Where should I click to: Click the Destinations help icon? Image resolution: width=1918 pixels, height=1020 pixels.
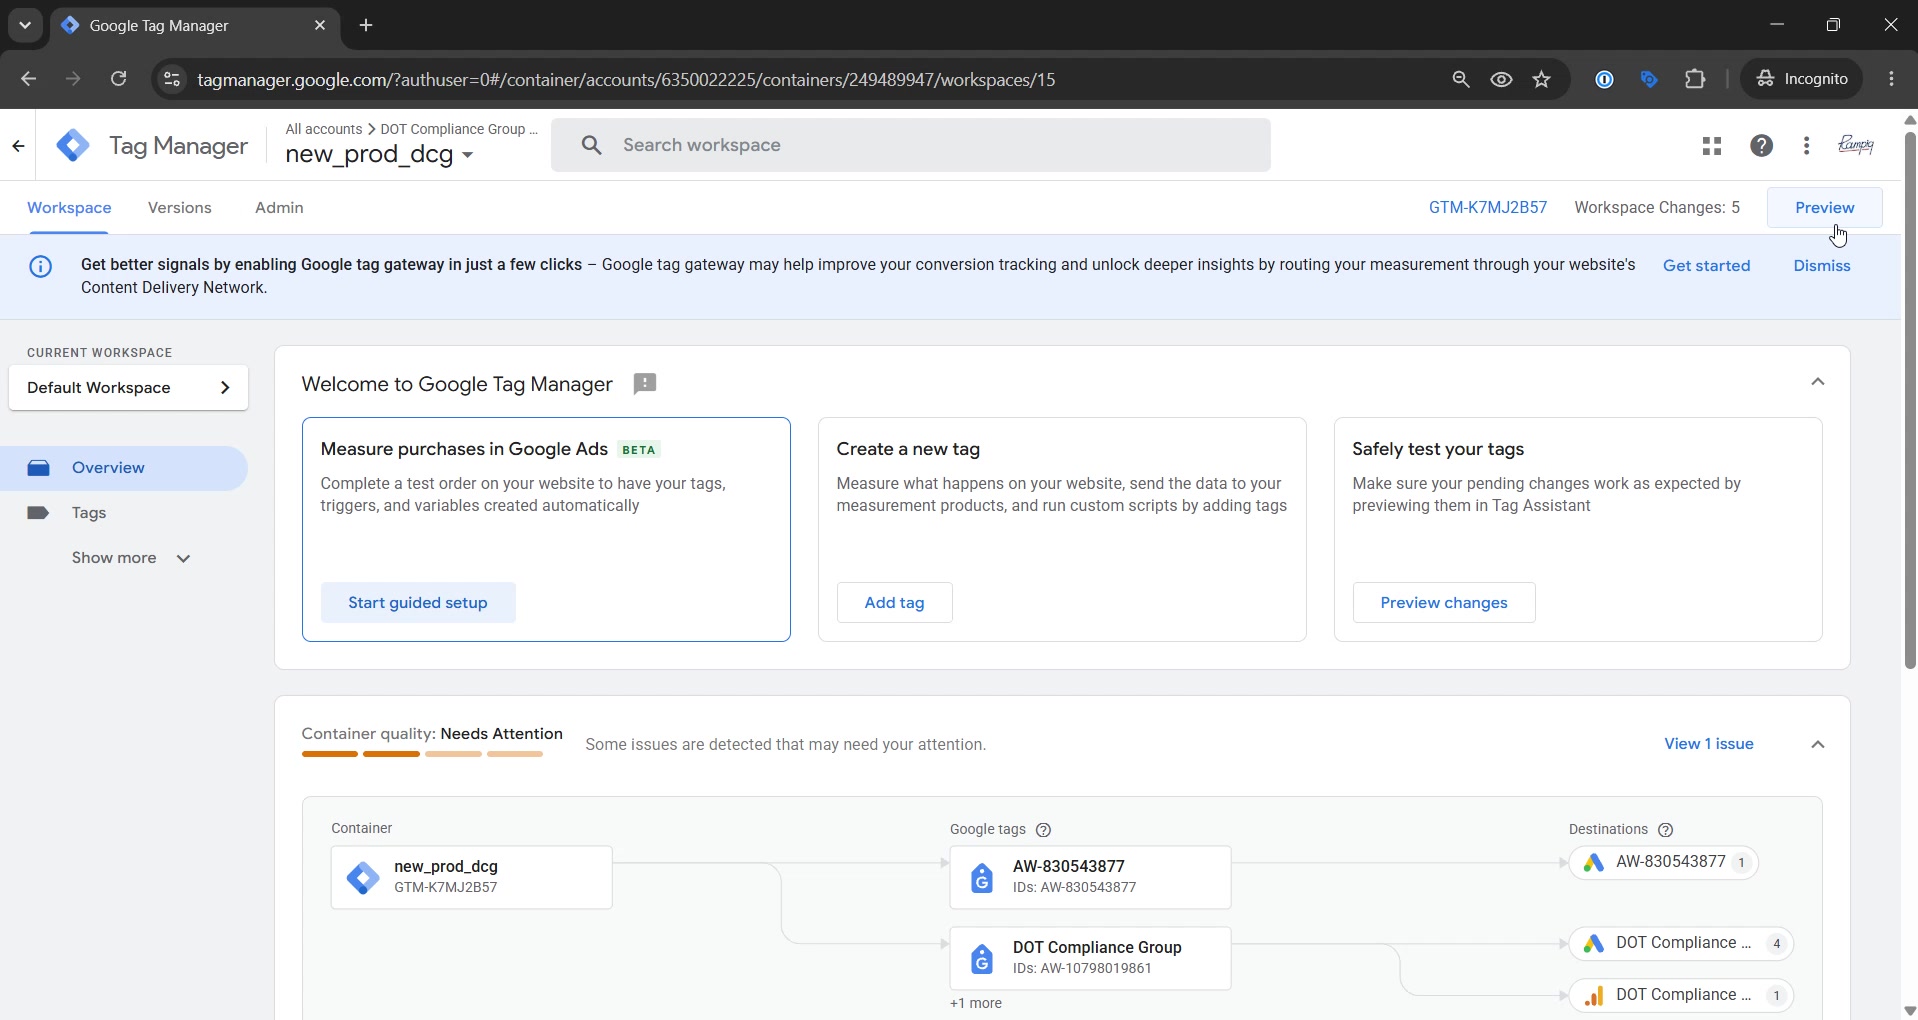1665,830
